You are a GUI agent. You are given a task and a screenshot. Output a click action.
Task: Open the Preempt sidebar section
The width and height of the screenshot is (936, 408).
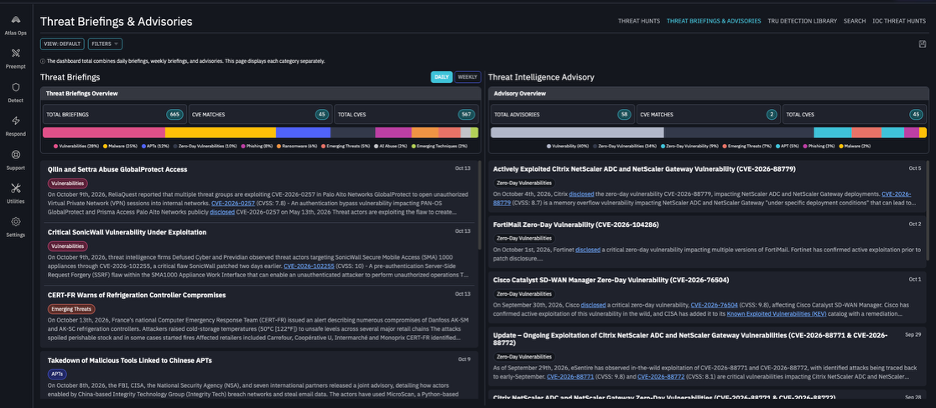coord(16,58)
